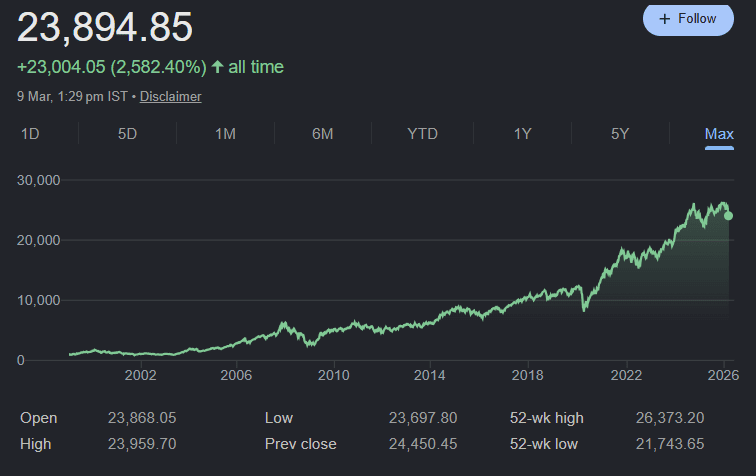This screenshot has height=476, width=756.
Task: Select the Max range tab
Action: 719,134
